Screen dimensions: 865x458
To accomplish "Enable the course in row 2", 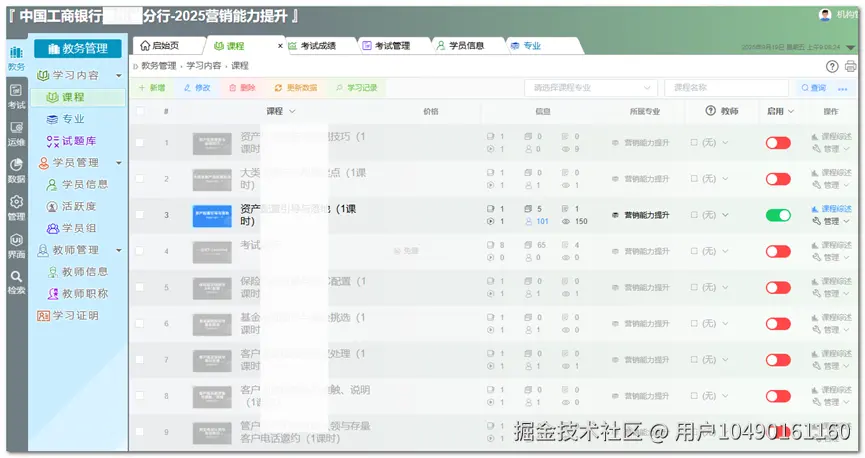I will tap(778, 179).
